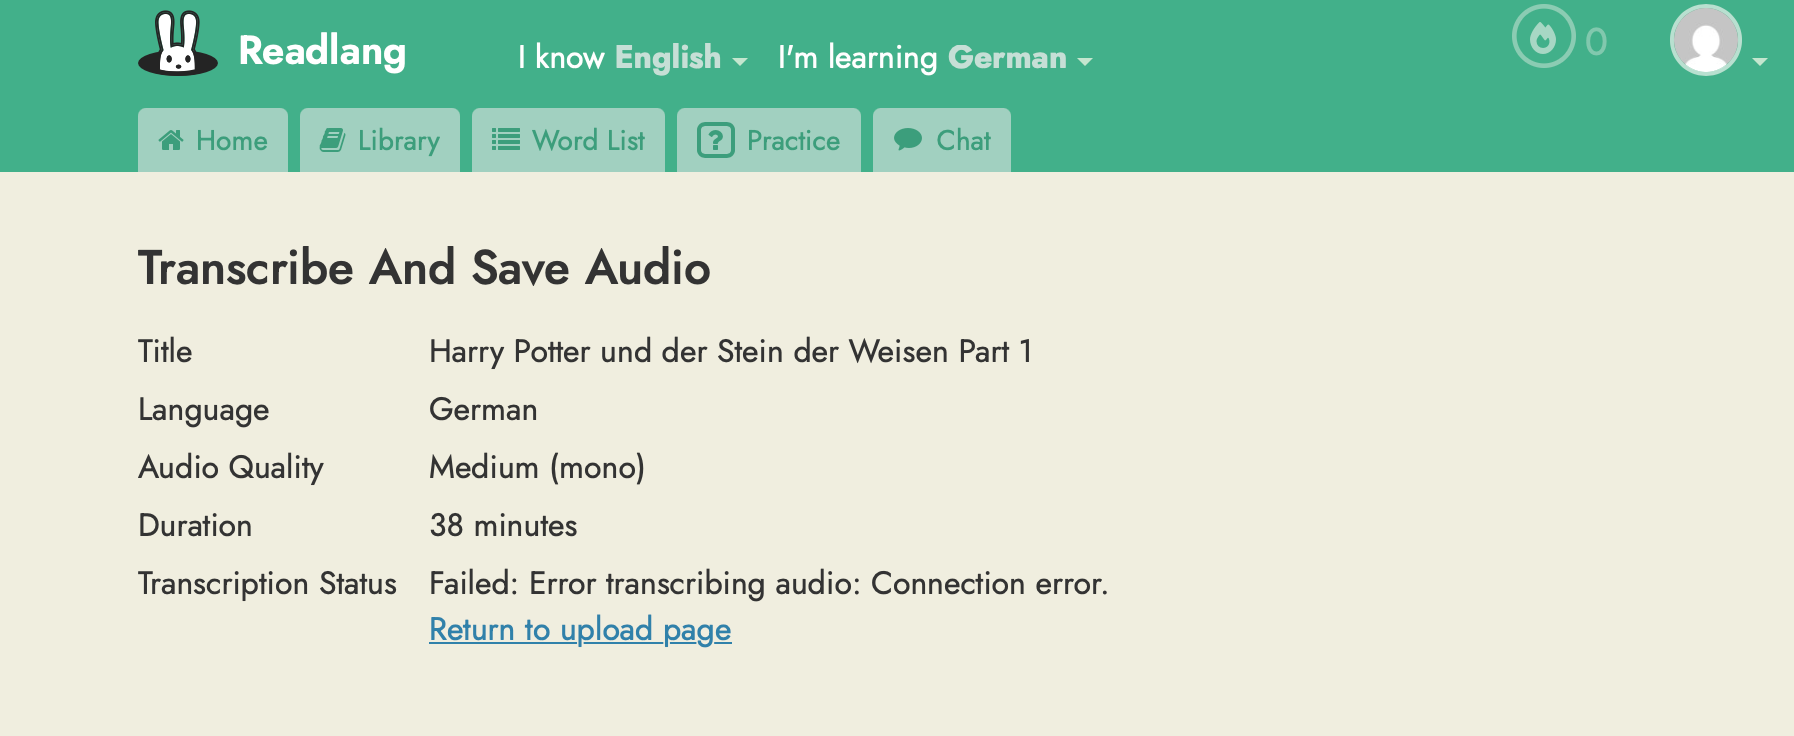Viewport: 1794px width, 736px height.
Task: Click the 'Title' field label
Action: tap(165, 352)
